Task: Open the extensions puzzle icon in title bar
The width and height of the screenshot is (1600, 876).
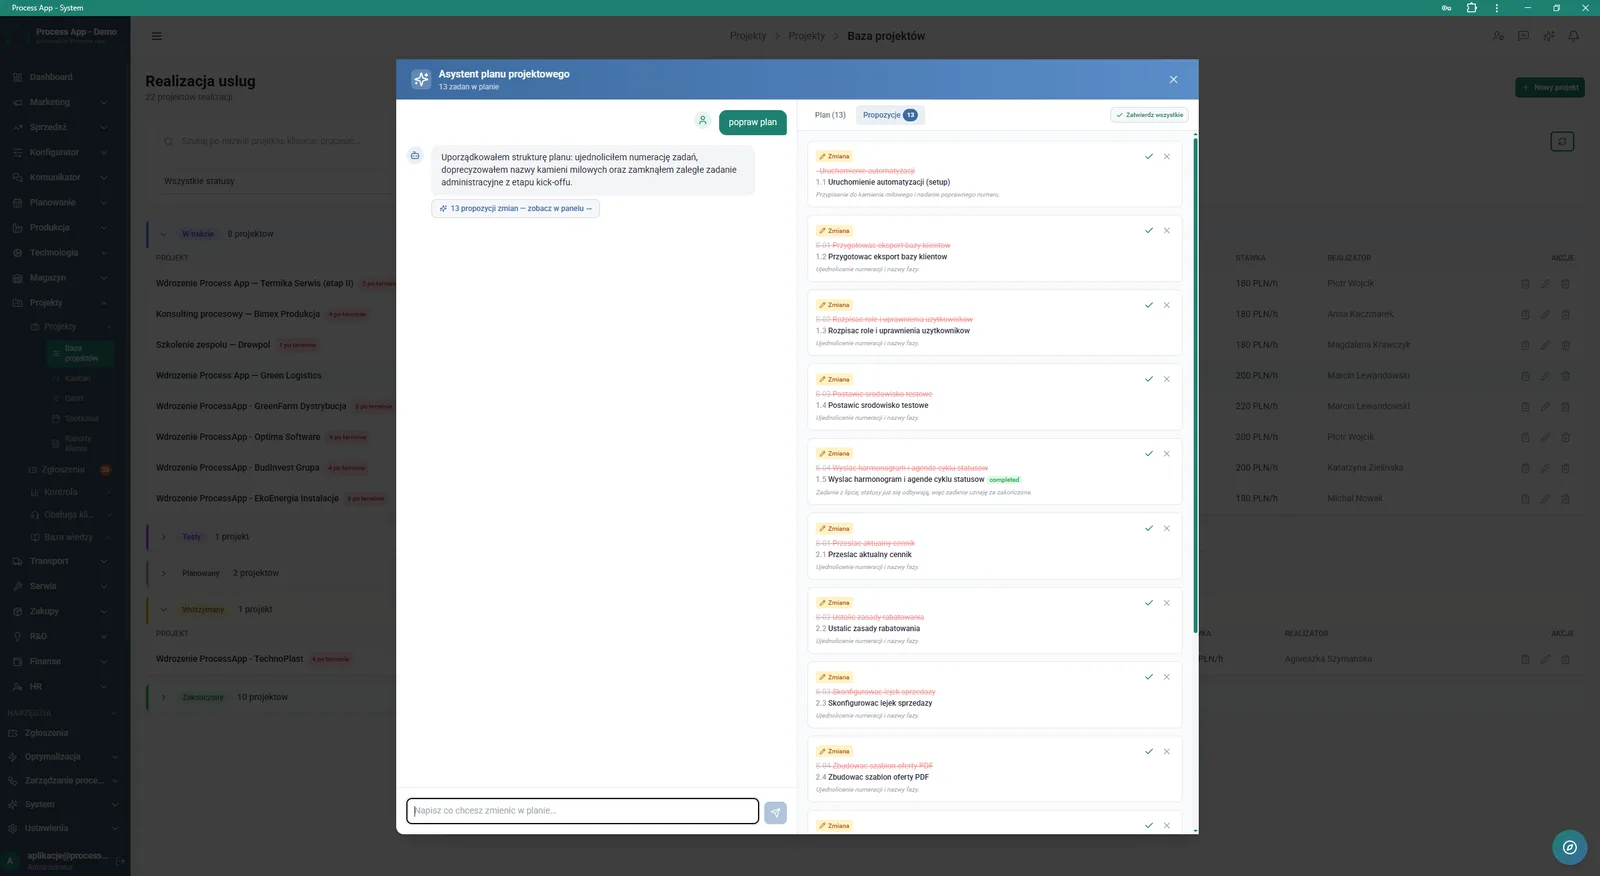Action: click(1472, 8)
